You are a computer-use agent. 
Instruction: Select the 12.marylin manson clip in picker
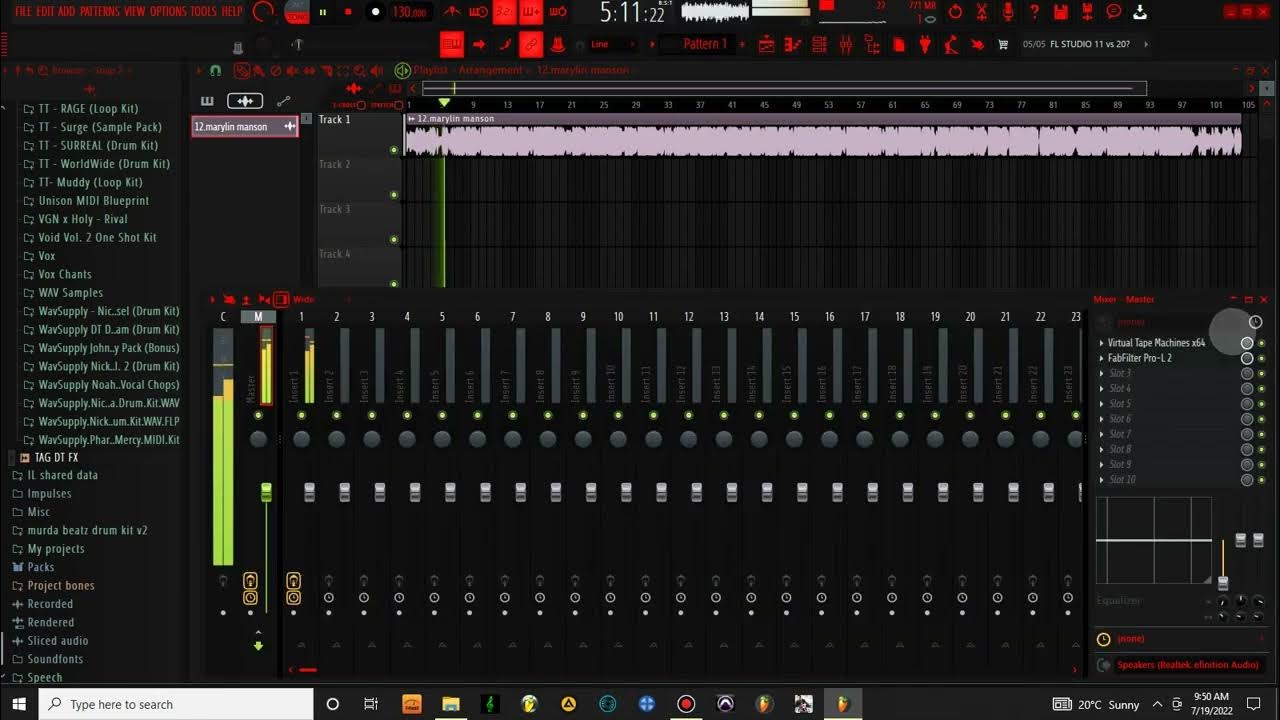pos(245,127)
